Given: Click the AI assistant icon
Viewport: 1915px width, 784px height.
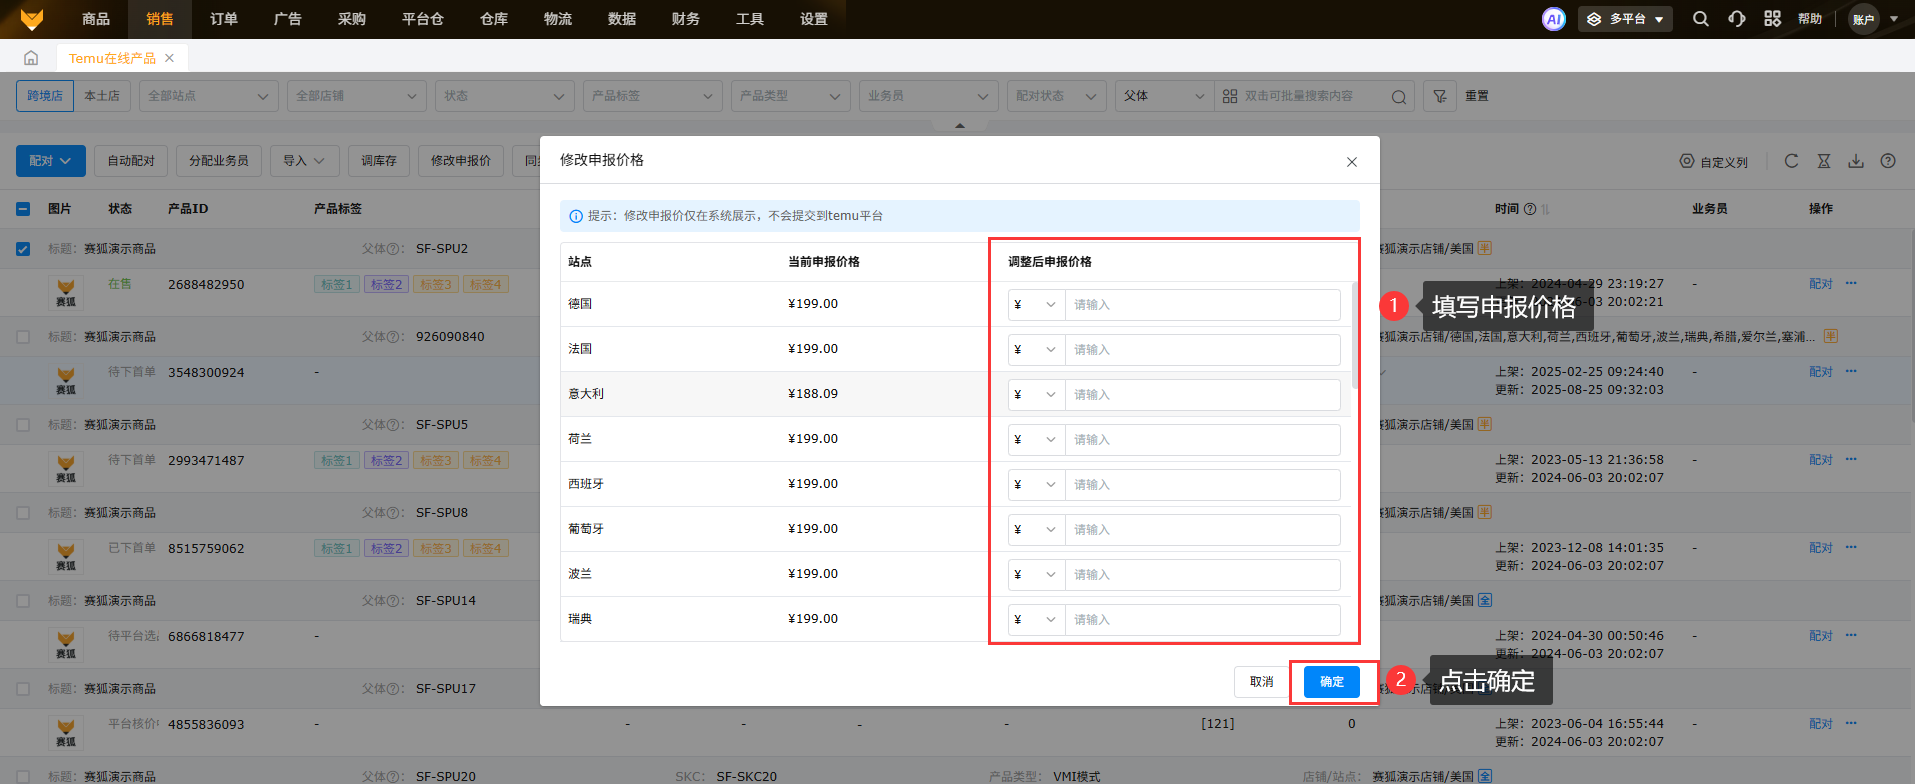Looking at the screenshot, I should pos(1553,19).
